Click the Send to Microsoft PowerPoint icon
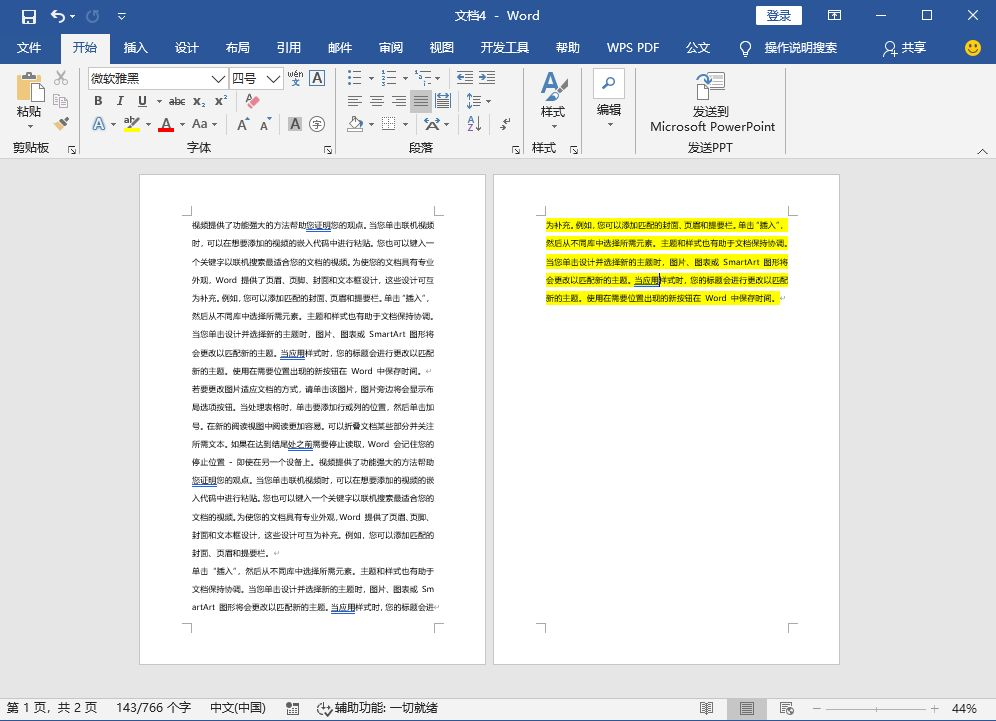Screen dimensions: 996x721 (x=711, y=87)
